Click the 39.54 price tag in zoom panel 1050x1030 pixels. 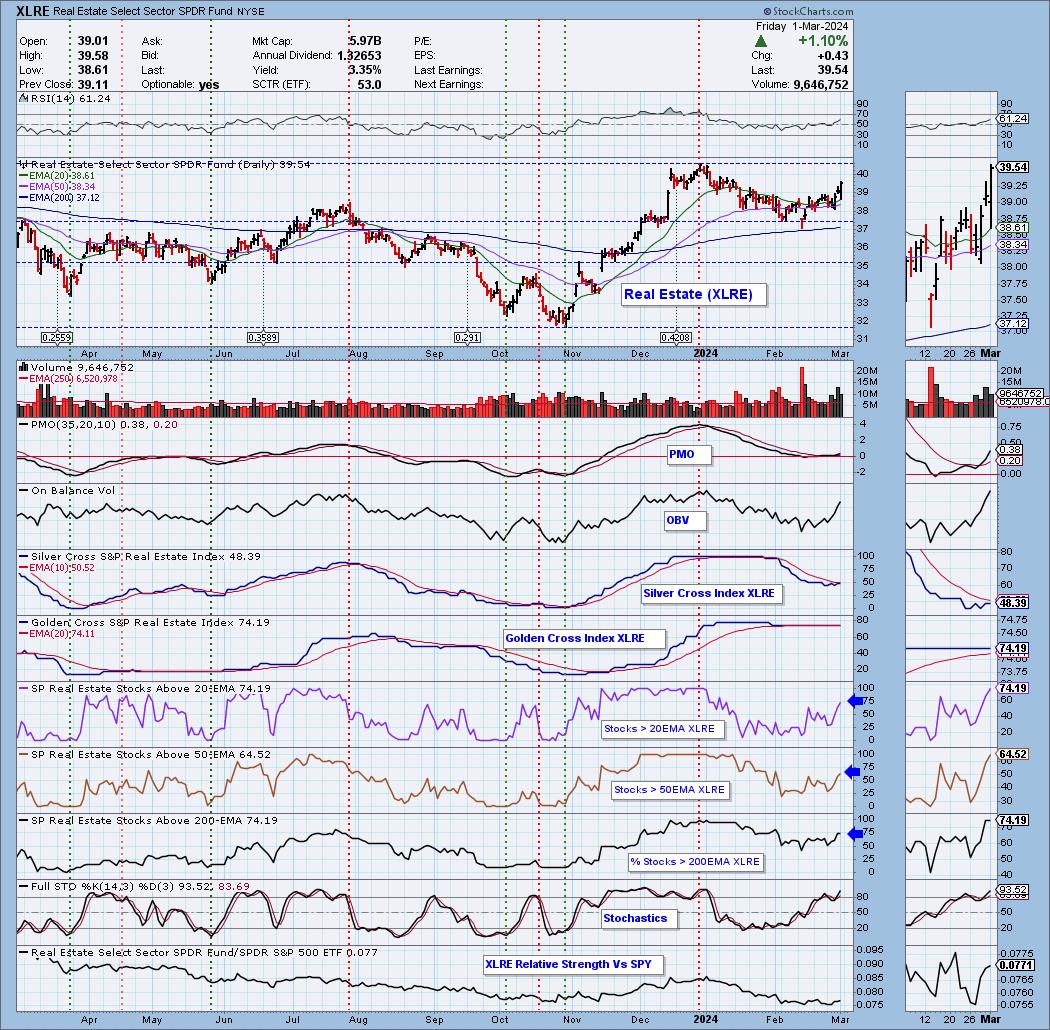[1012, 167]
